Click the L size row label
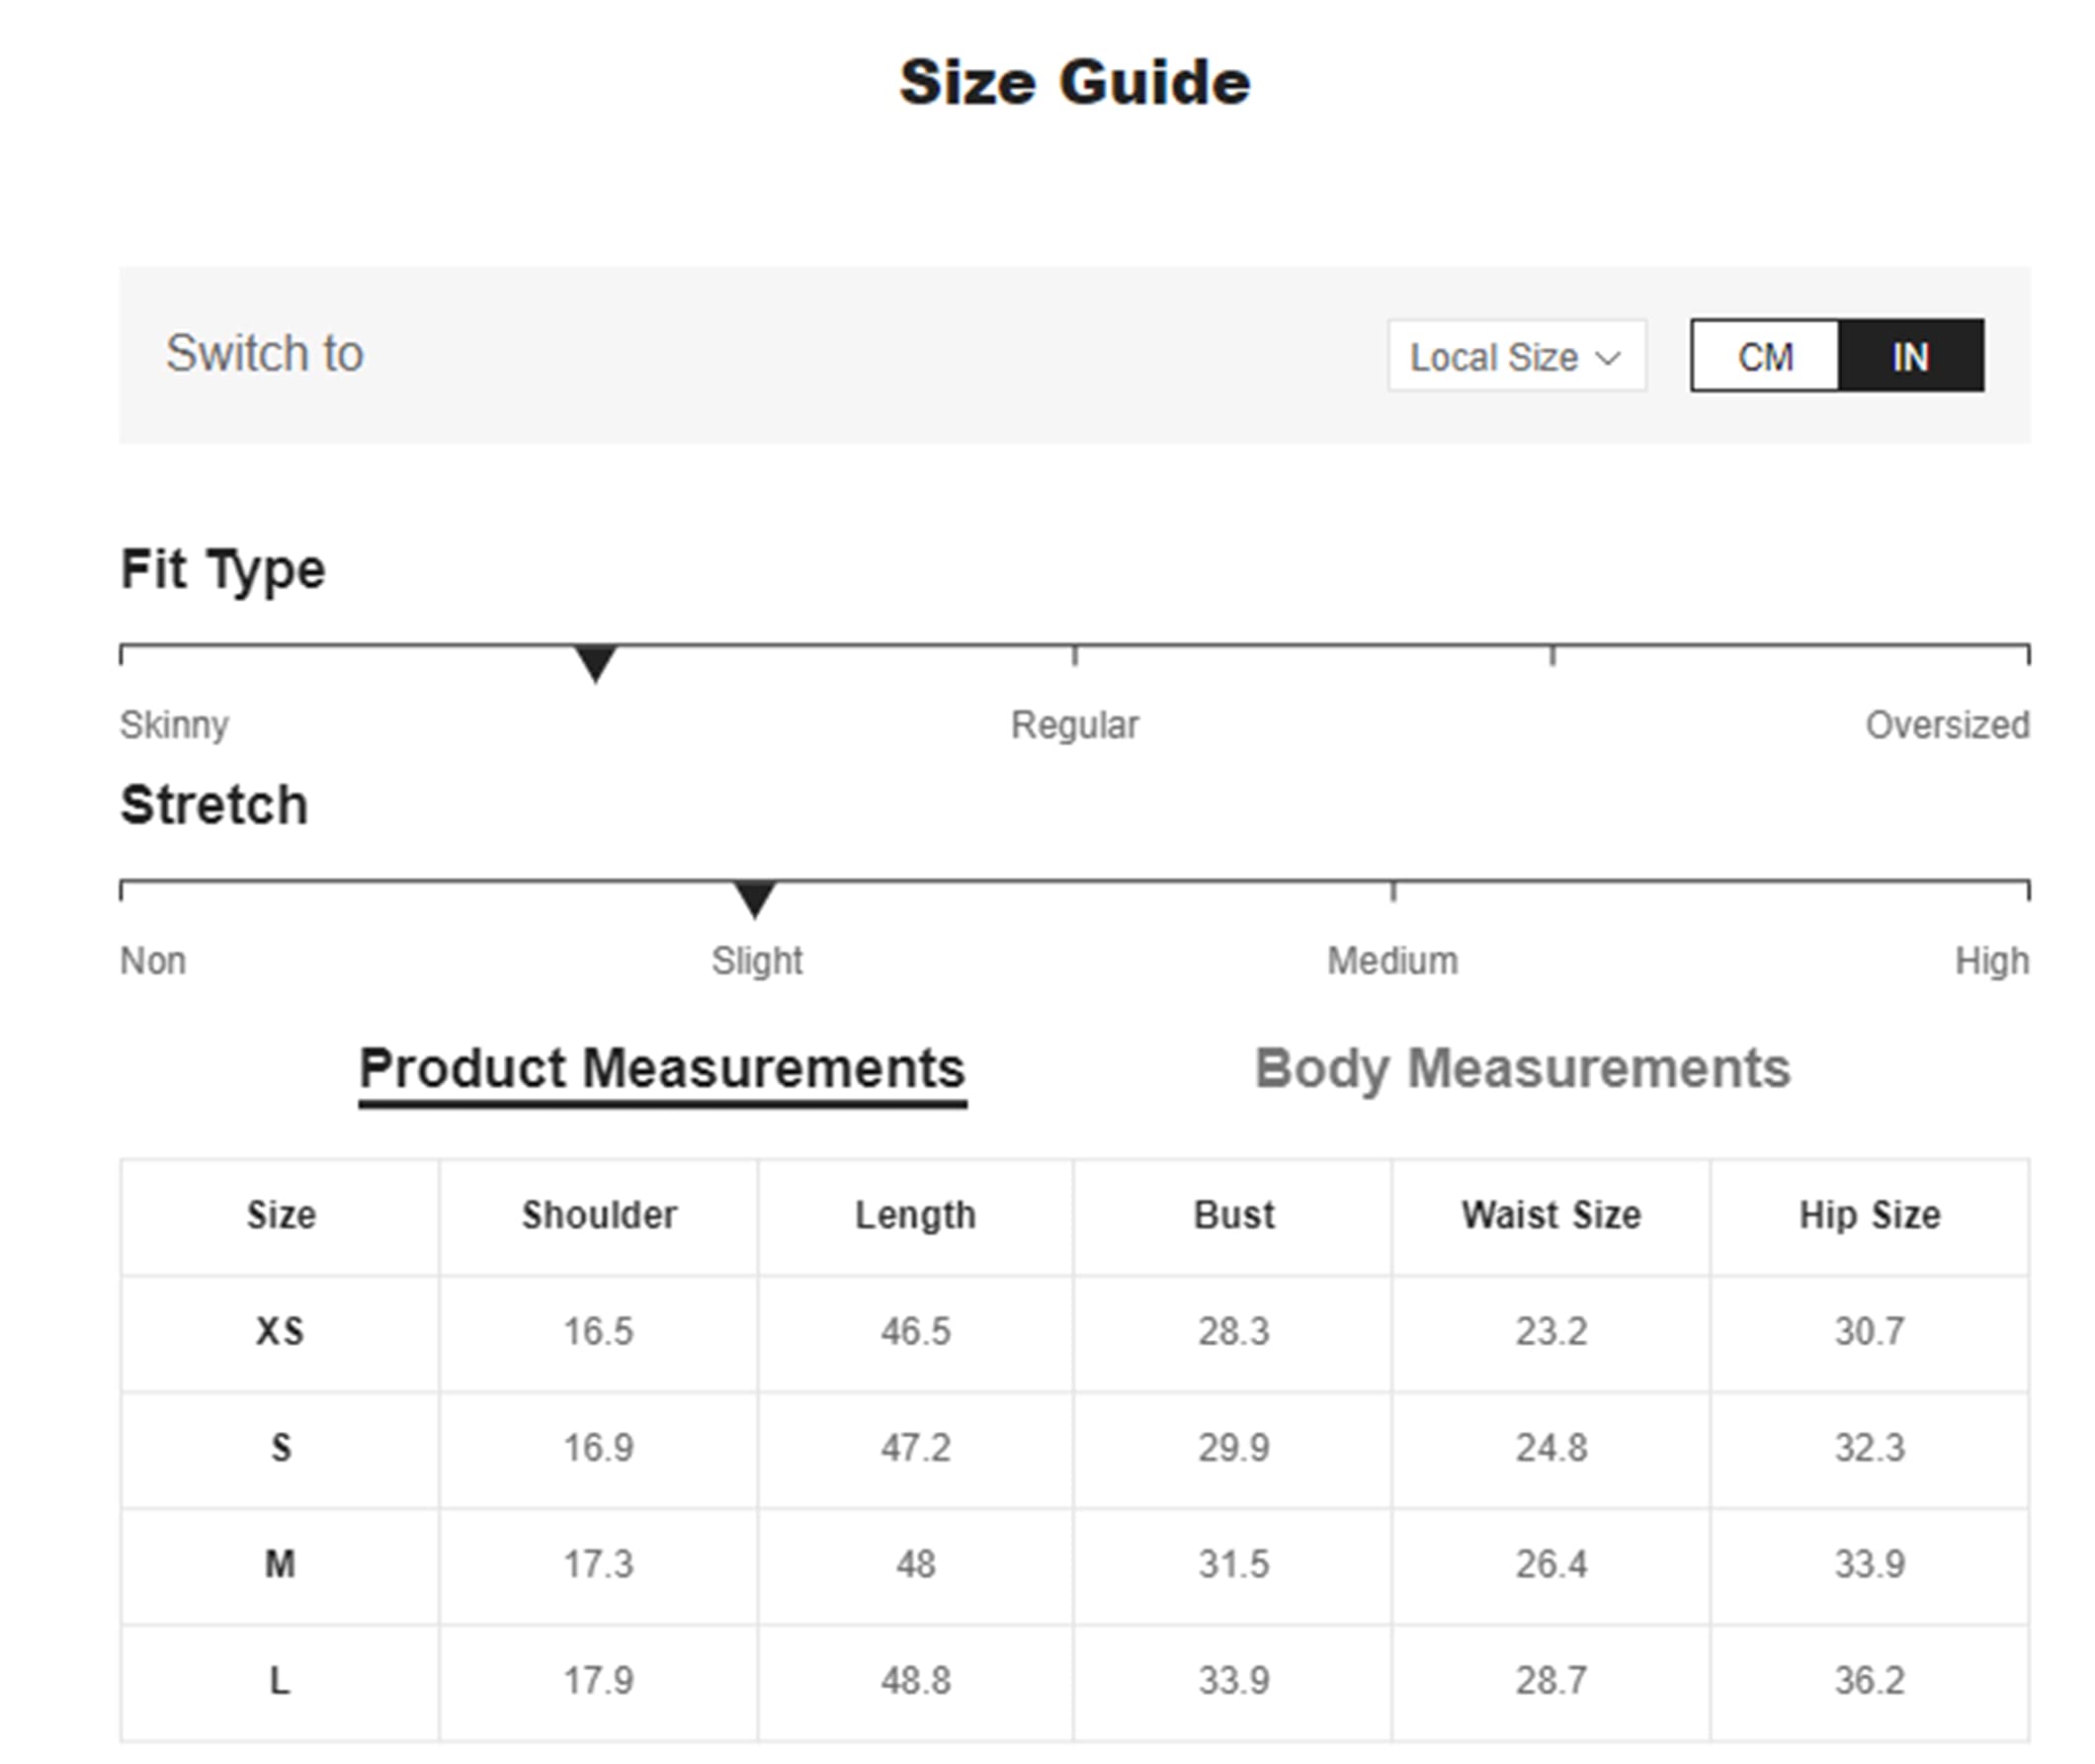 280,1680
